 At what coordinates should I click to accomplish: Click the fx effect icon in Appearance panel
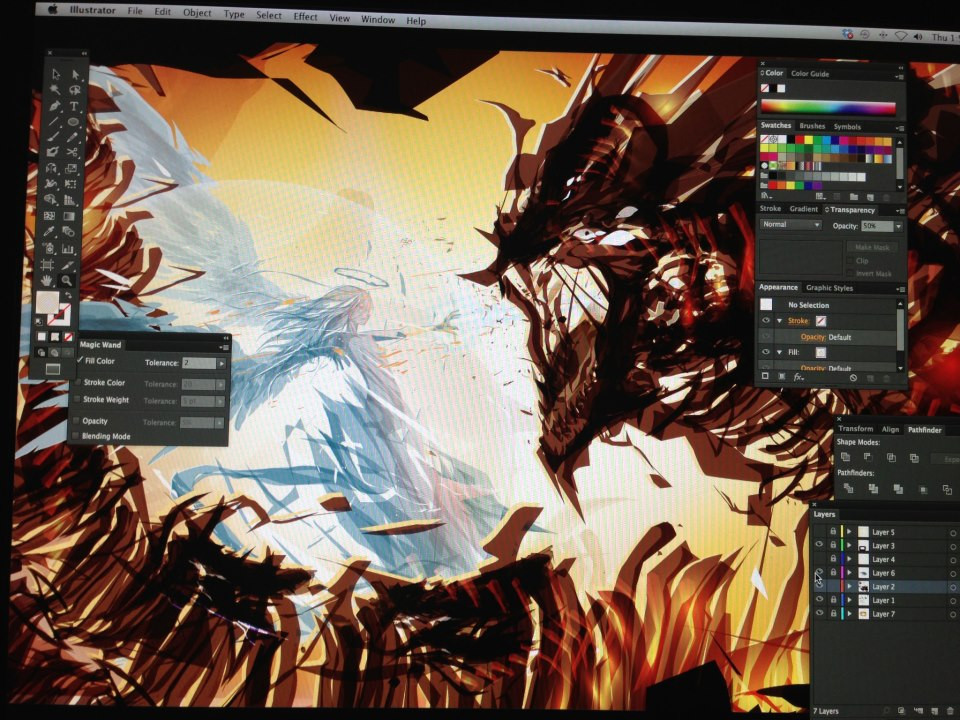[798, 377]
